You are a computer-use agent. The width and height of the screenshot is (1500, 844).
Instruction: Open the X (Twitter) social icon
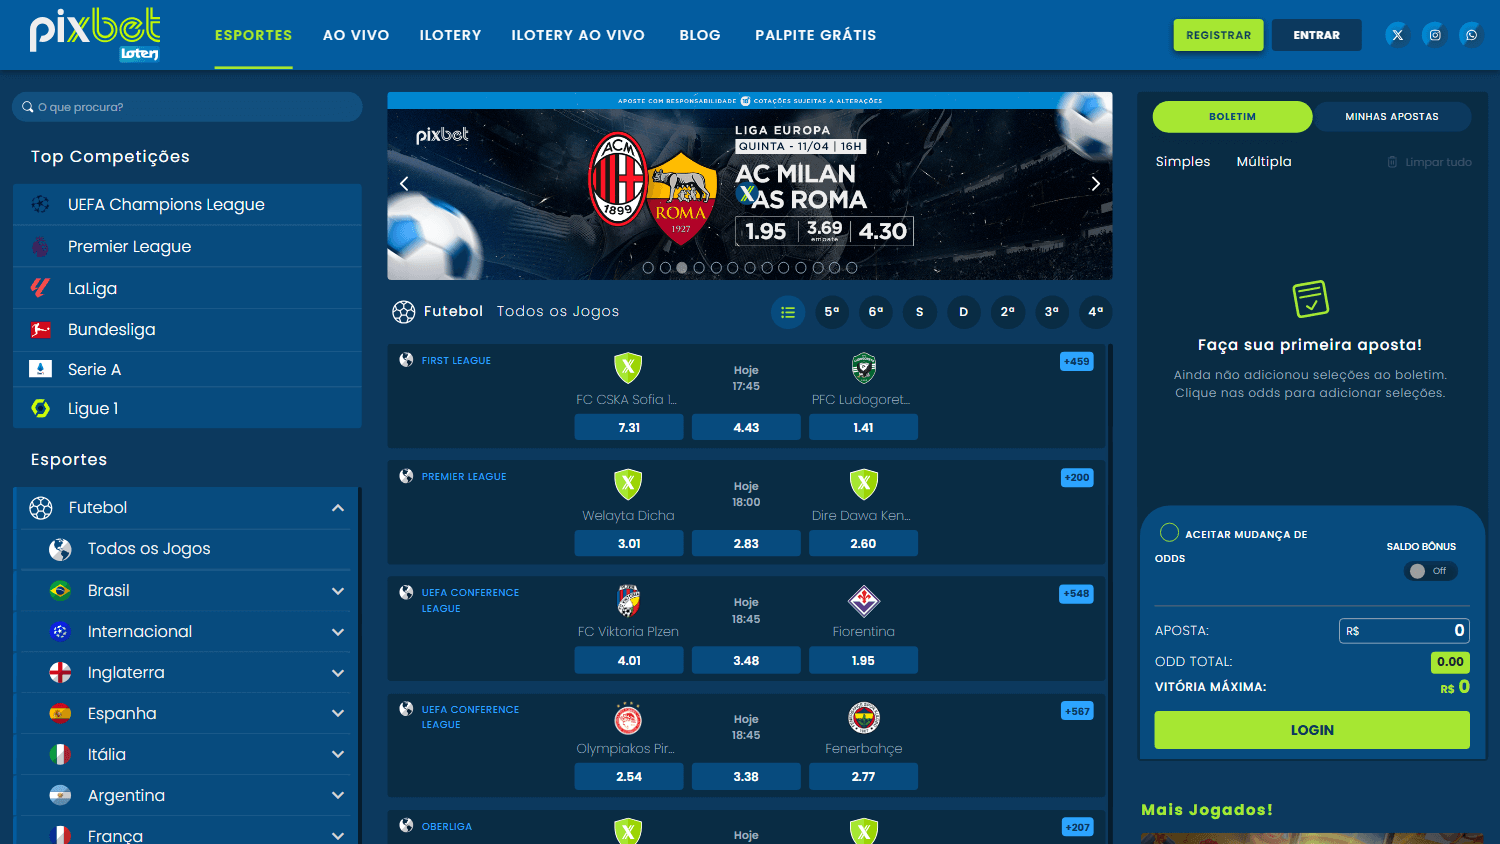[x=1398, y=35]
